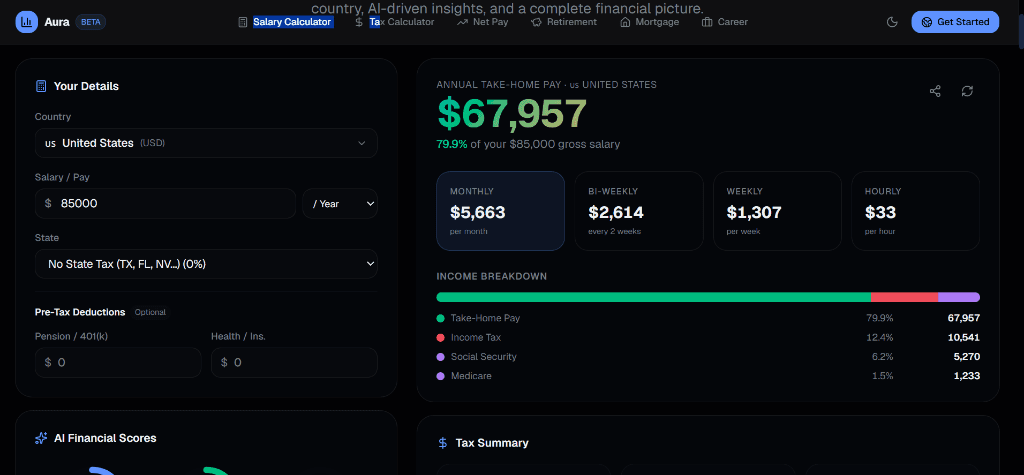
Task: Click the Get Started button
Action: tap(955, 22)
